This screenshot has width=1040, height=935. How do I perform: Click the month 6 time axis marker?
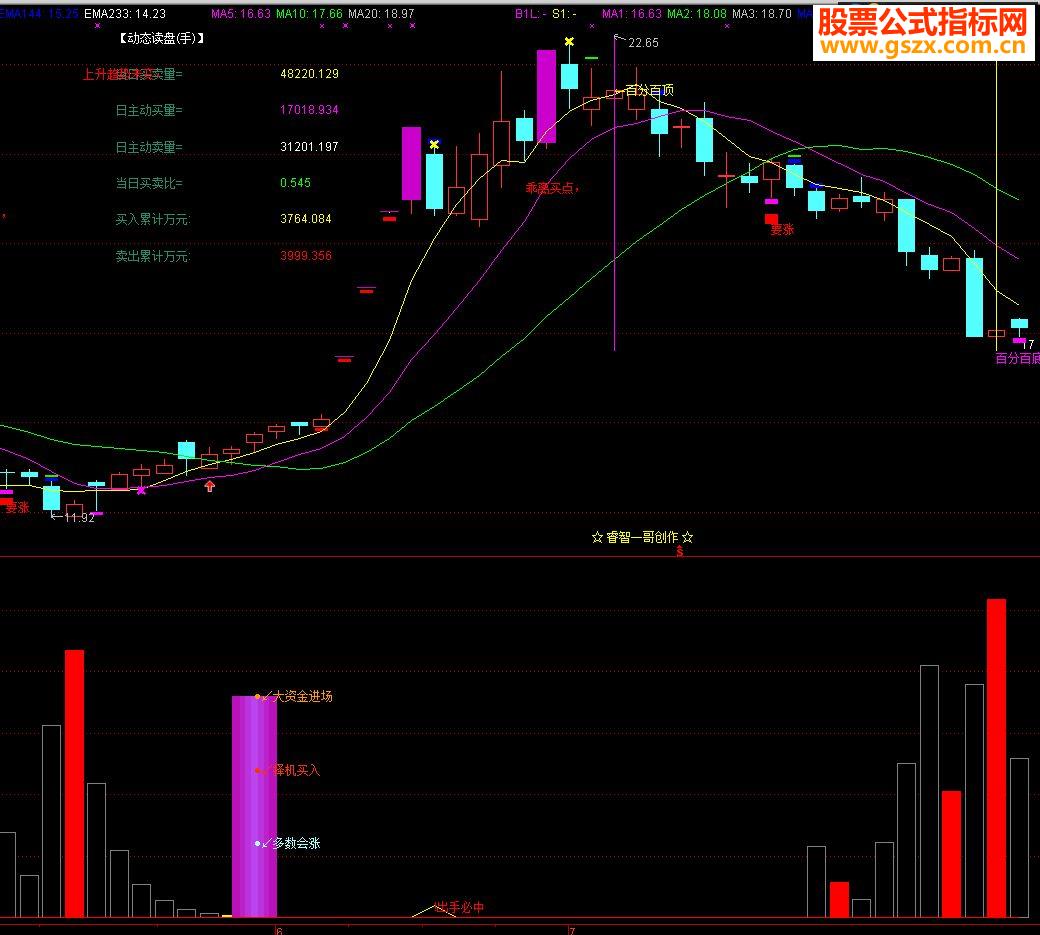[x=279, y=930]
